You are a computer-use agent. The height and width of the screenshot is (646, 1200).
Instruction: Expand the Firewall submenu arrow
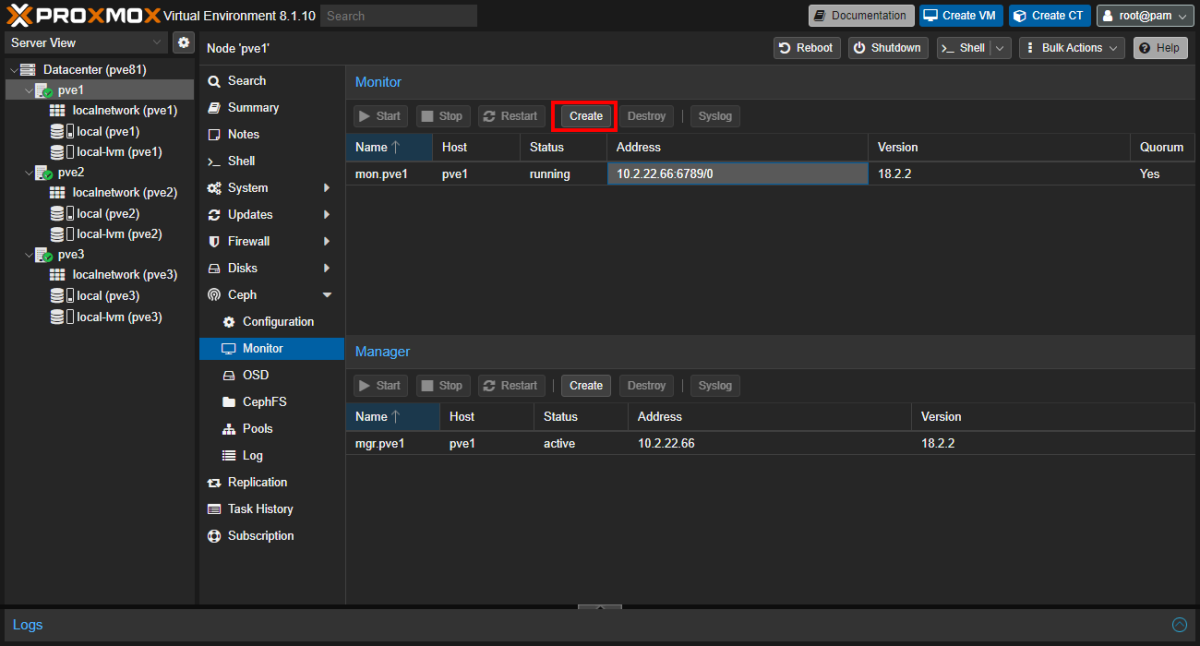tap(327, 241)
